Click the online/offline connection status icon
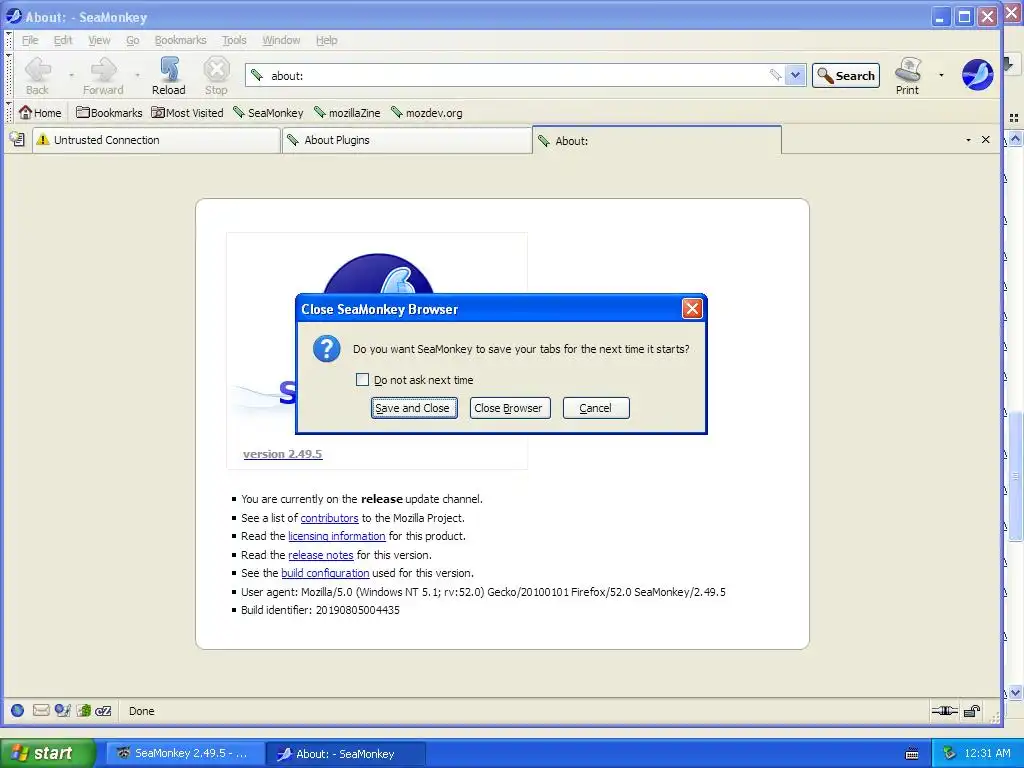This screenshot has height=768, width=1024. point(944,711)
